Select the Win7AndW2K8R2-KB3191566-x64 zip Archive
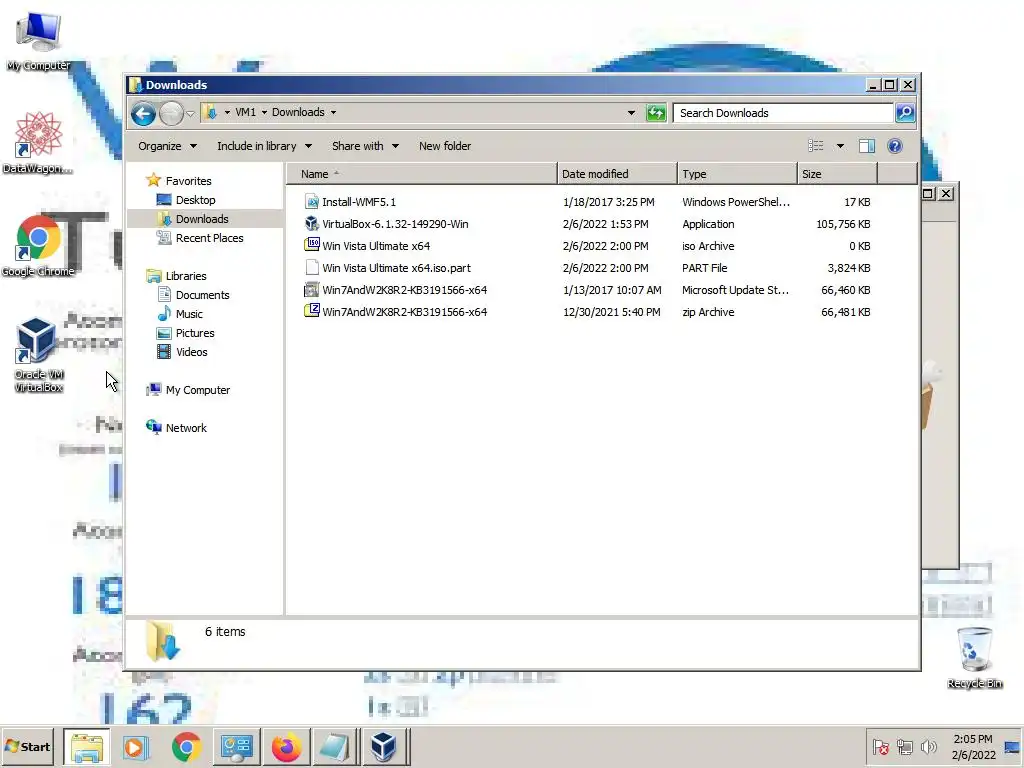Viewport: 1024px width, 768px height. pos(404,312)
